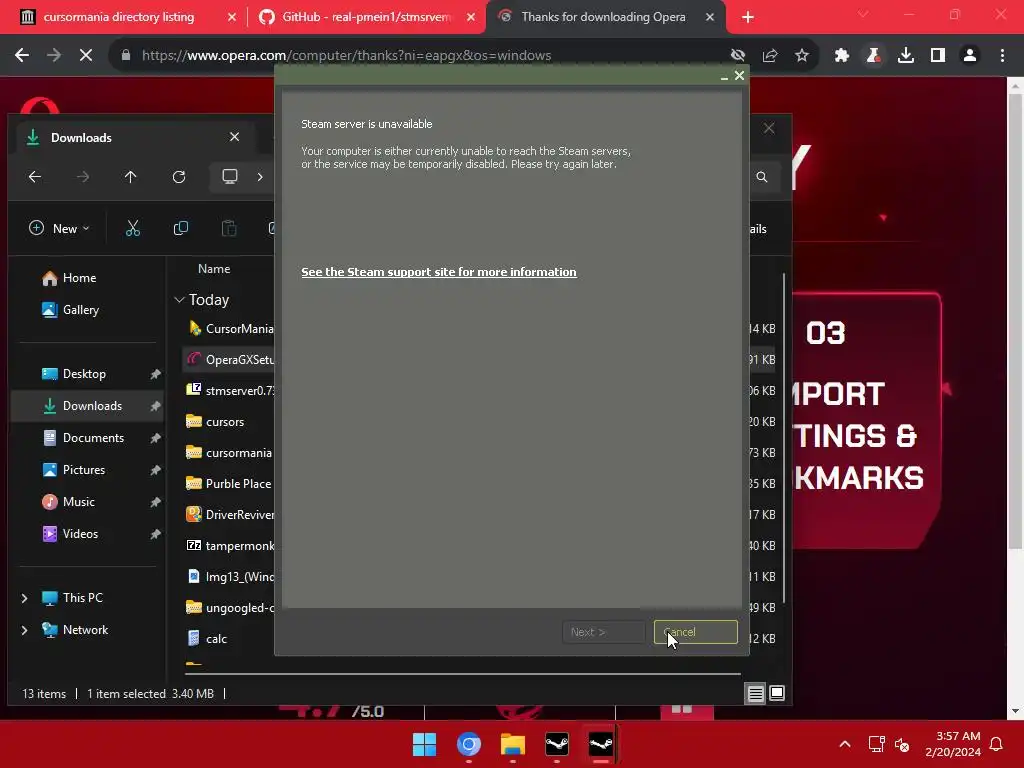Image resolution: width=1024 pixels, height=768 pixels.
Task: Select the Thanks for downloading Opera tab
Action: (x=603, y=17)
